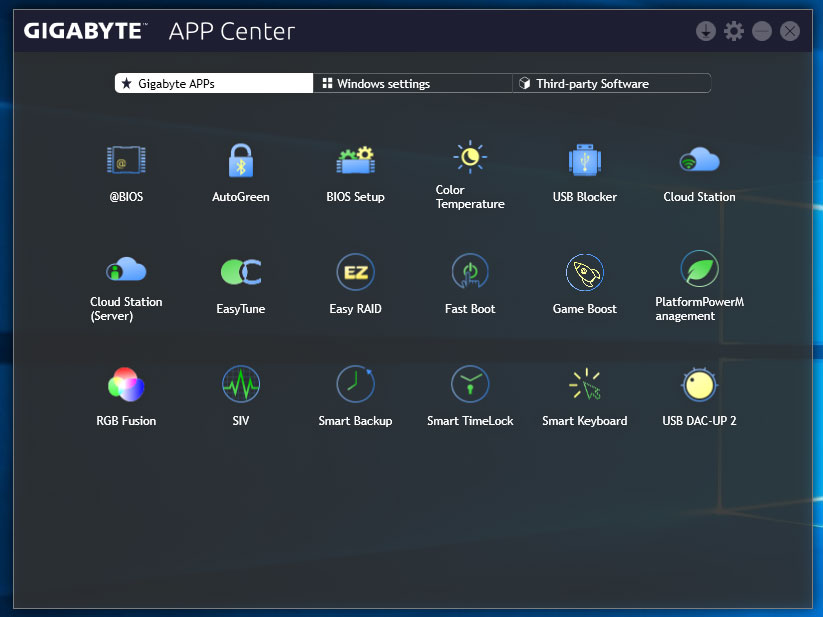Image resolution: width=823 pixels, height=617 pixels.
Task: Open Smart TimeLock
Action: click(x=470, y=384)
